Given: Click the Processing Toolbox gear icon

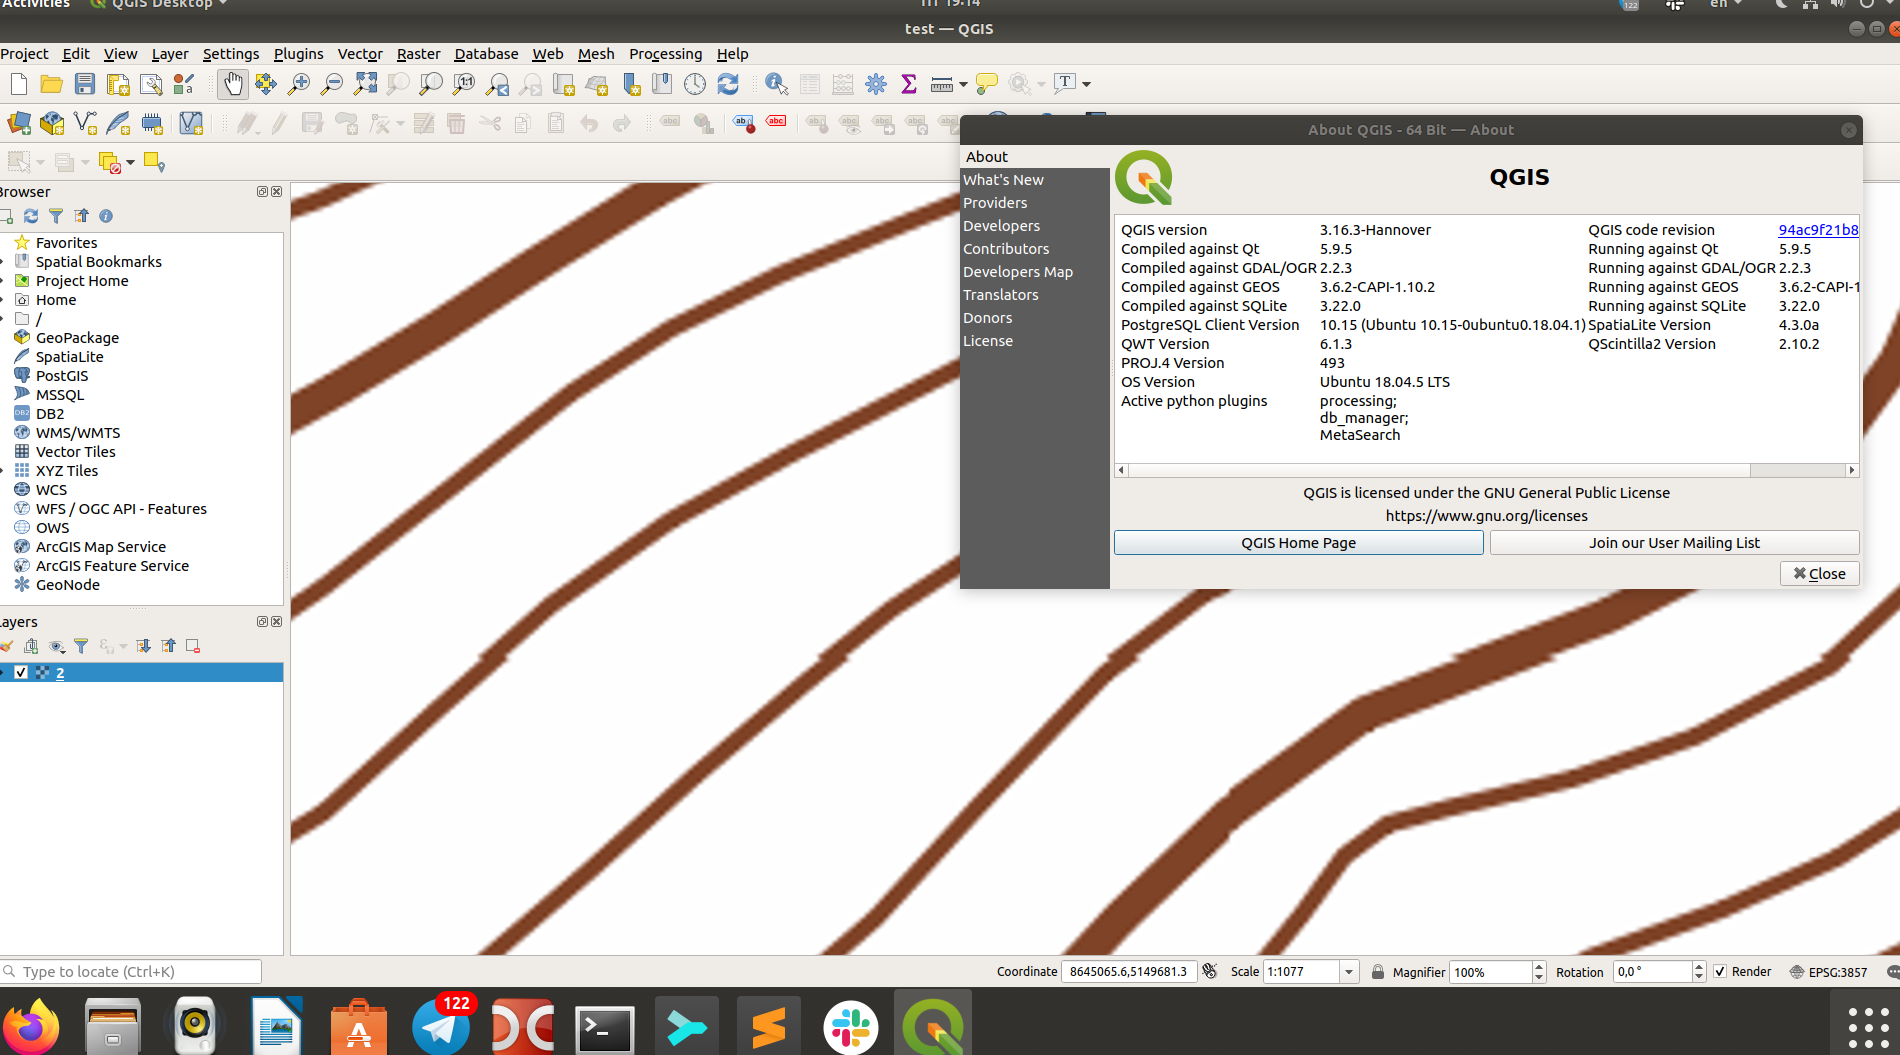Looking at the screenshot, I should click(875, 84).
